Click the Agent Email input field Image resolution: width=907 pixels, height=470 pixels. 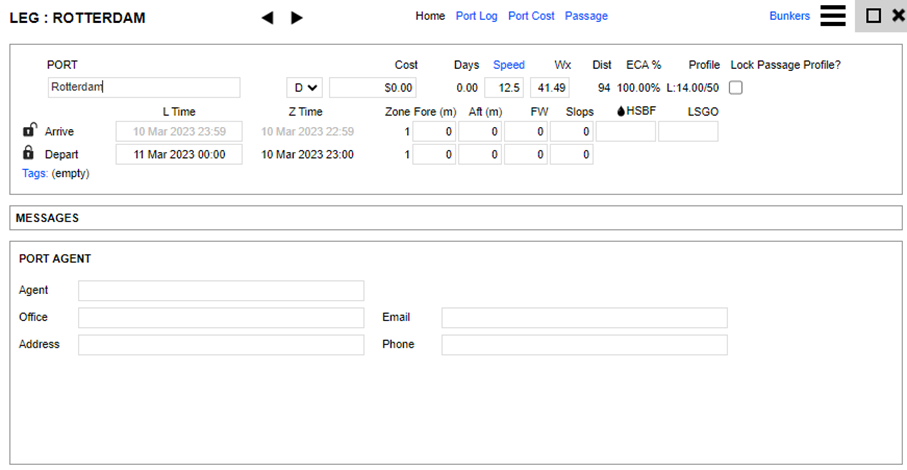point(584,318)
